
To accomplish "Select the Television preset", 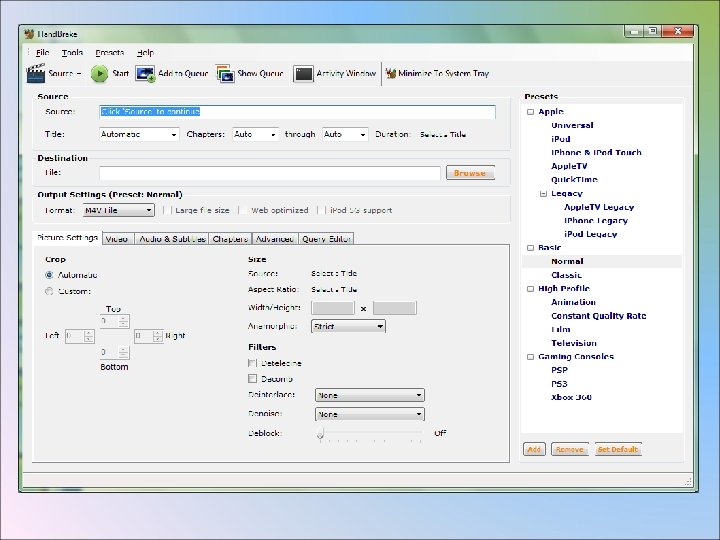I will 574,343.
